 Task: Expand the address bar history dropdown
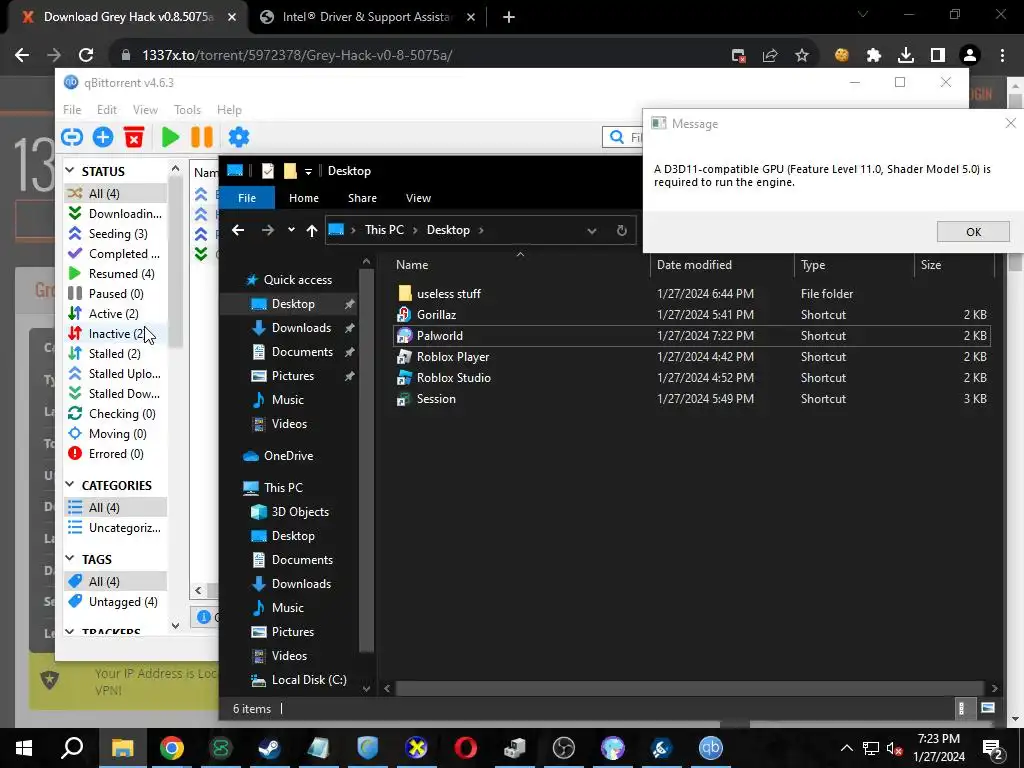coord(592,231)
